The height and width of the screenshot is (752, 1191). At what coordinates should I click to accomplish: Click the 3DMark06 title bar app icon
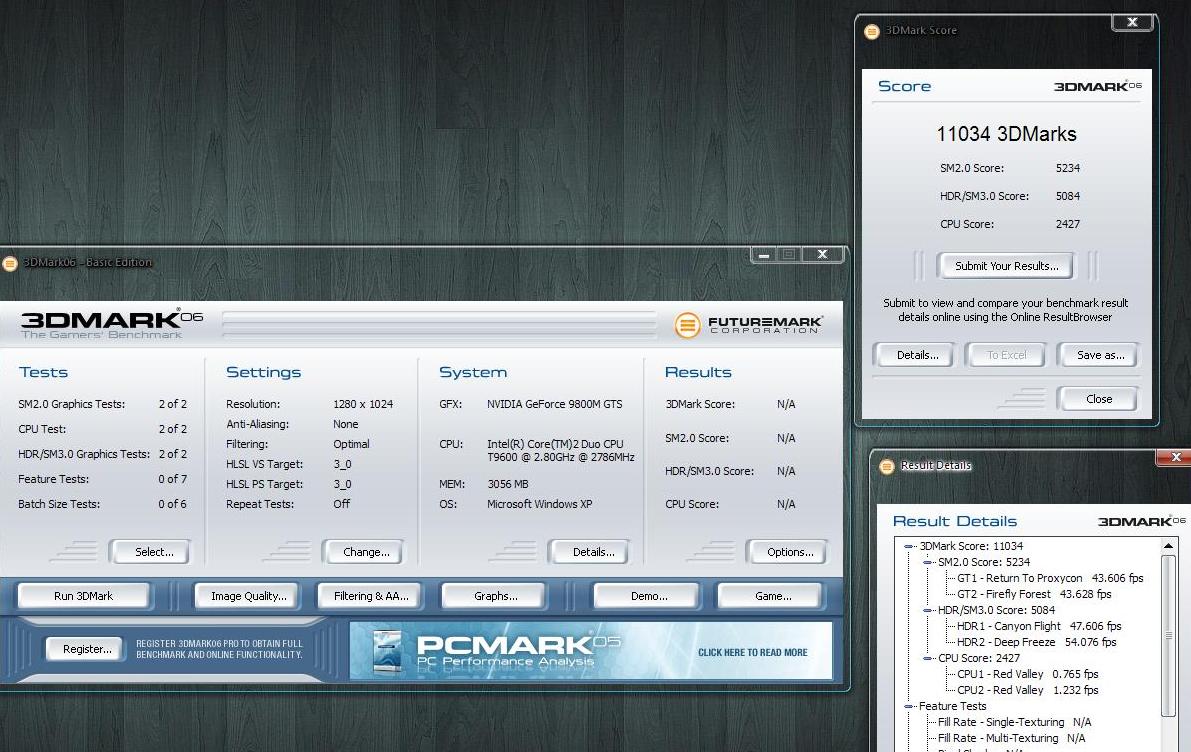click(x=9, y=264)
